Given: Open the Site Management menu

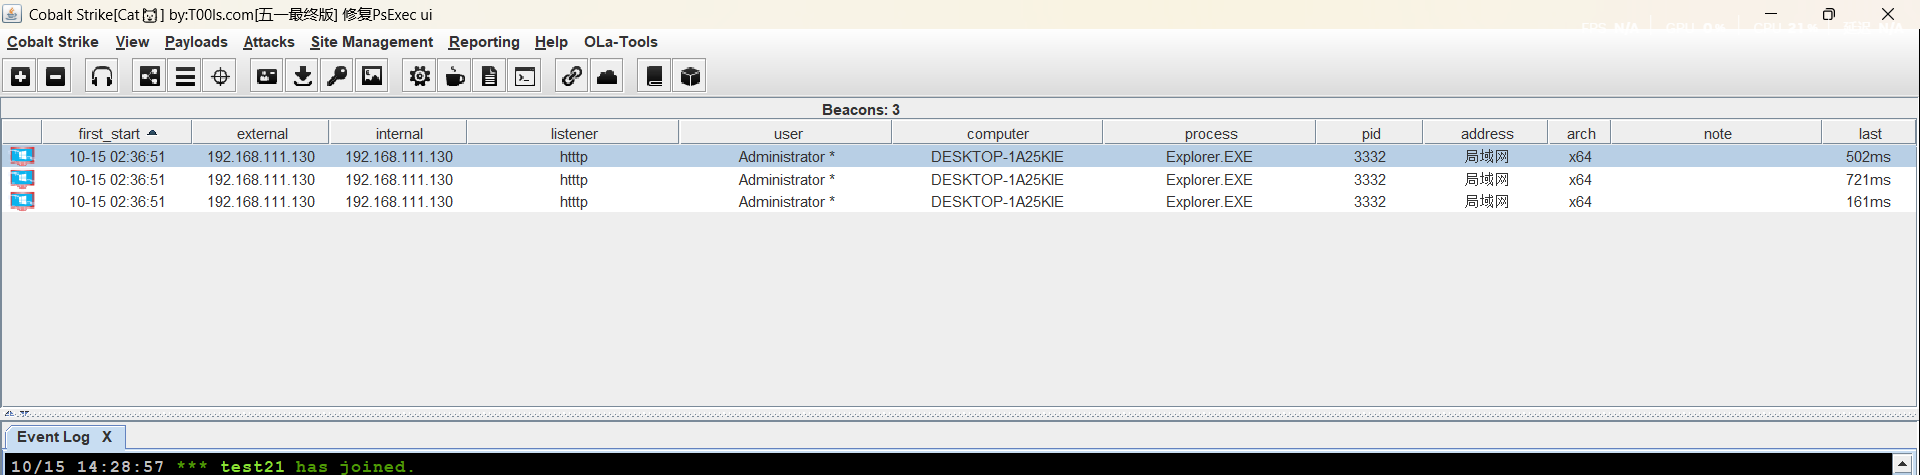Looking at the screenshot, I should click(372, 42).
